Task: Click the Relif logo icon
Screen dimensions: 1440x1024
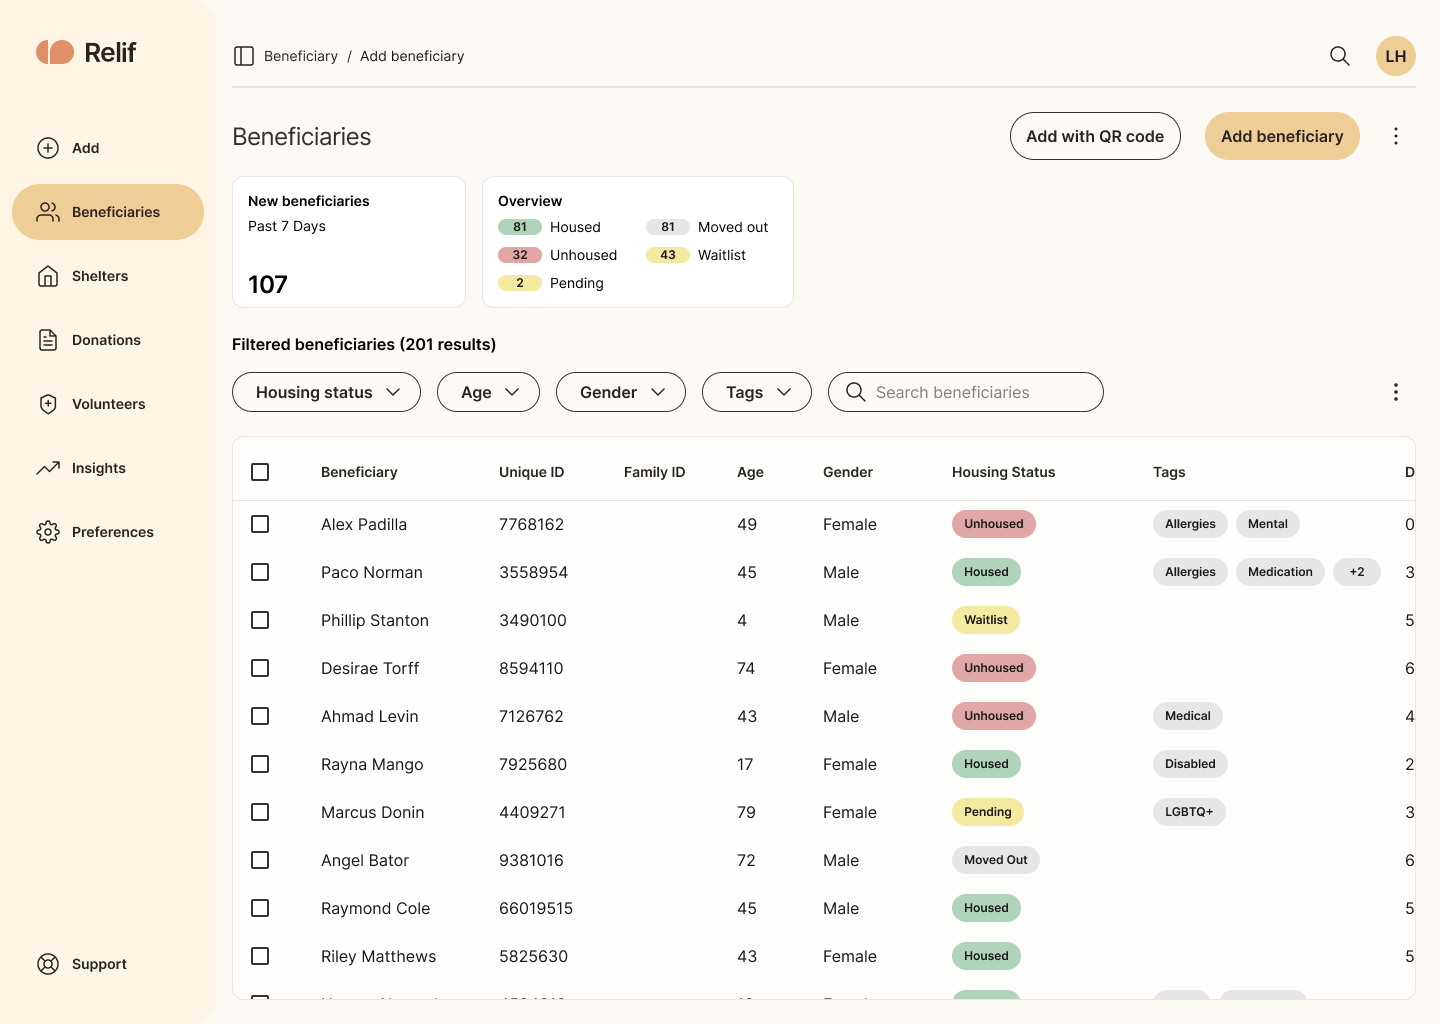Action: 55,52
